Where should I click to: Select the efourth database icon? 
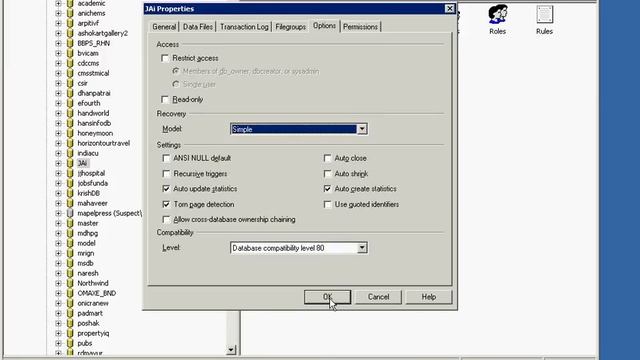tap(70, 103)
